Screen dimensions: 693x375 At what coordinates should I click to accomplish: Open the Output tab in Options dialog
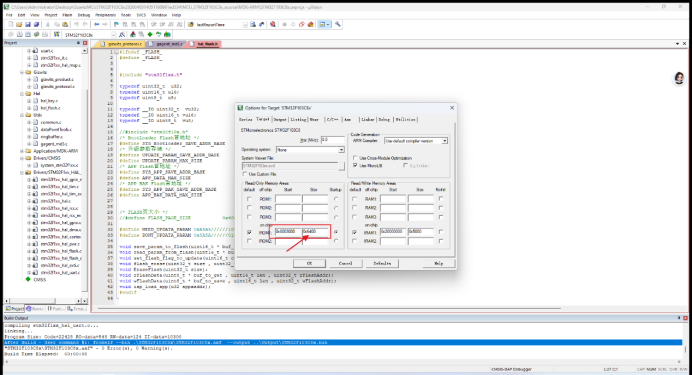pos(280,119)
